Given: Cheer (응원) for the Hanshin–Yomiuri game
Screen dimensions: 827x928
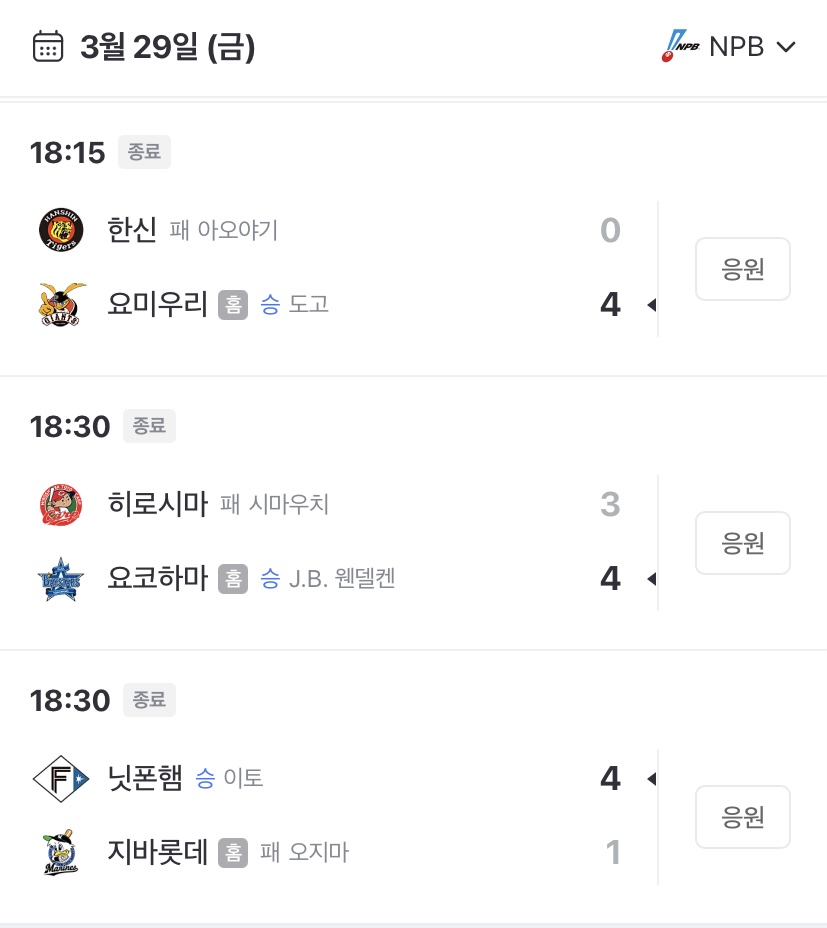Looking at the screenshot, I should pos(742,269).
